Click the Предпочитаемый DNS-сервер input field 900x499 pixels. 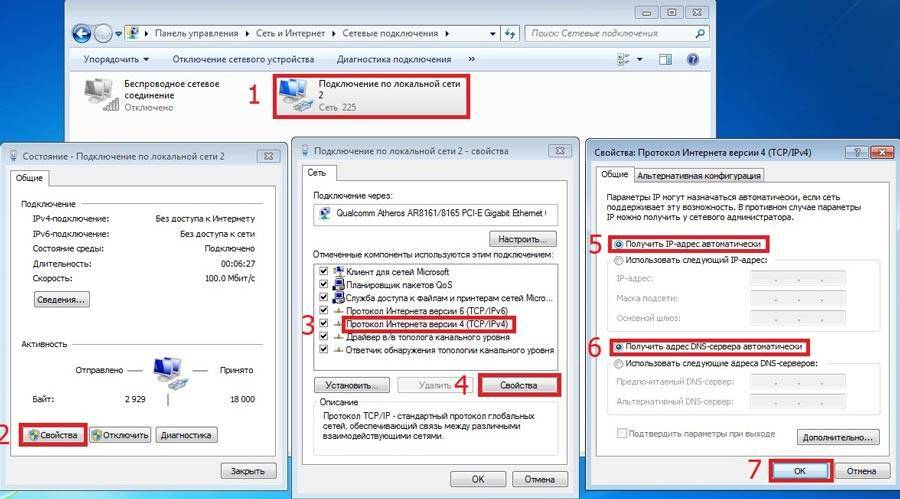(797, 382)
